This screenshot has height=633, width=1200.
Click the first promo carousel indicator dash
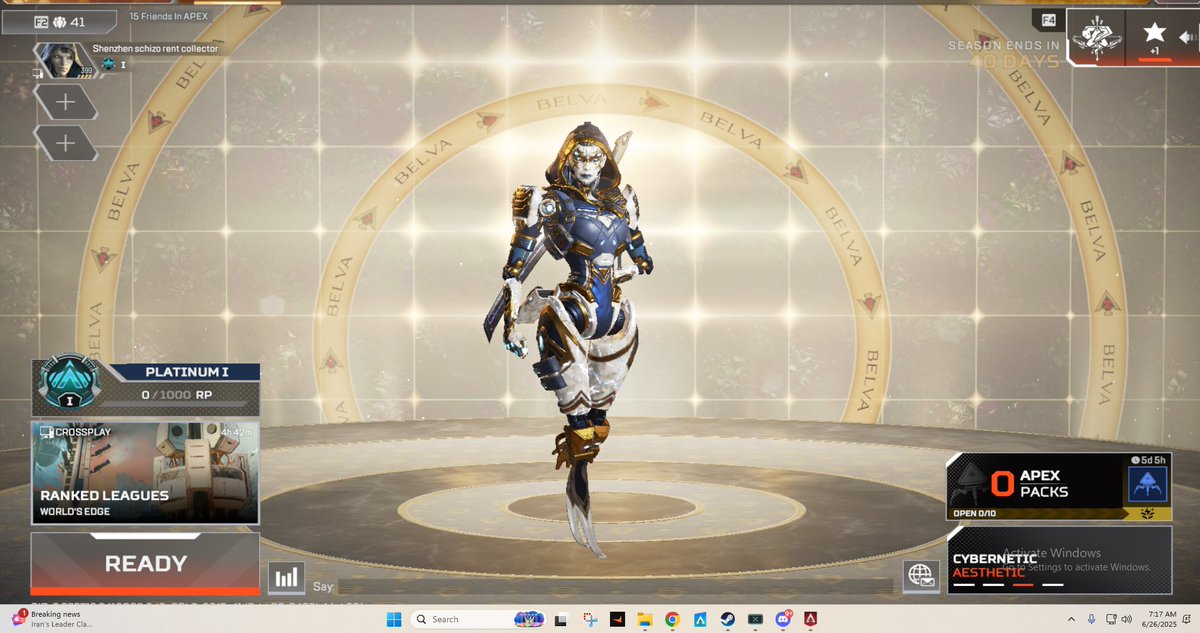(964, 585)
